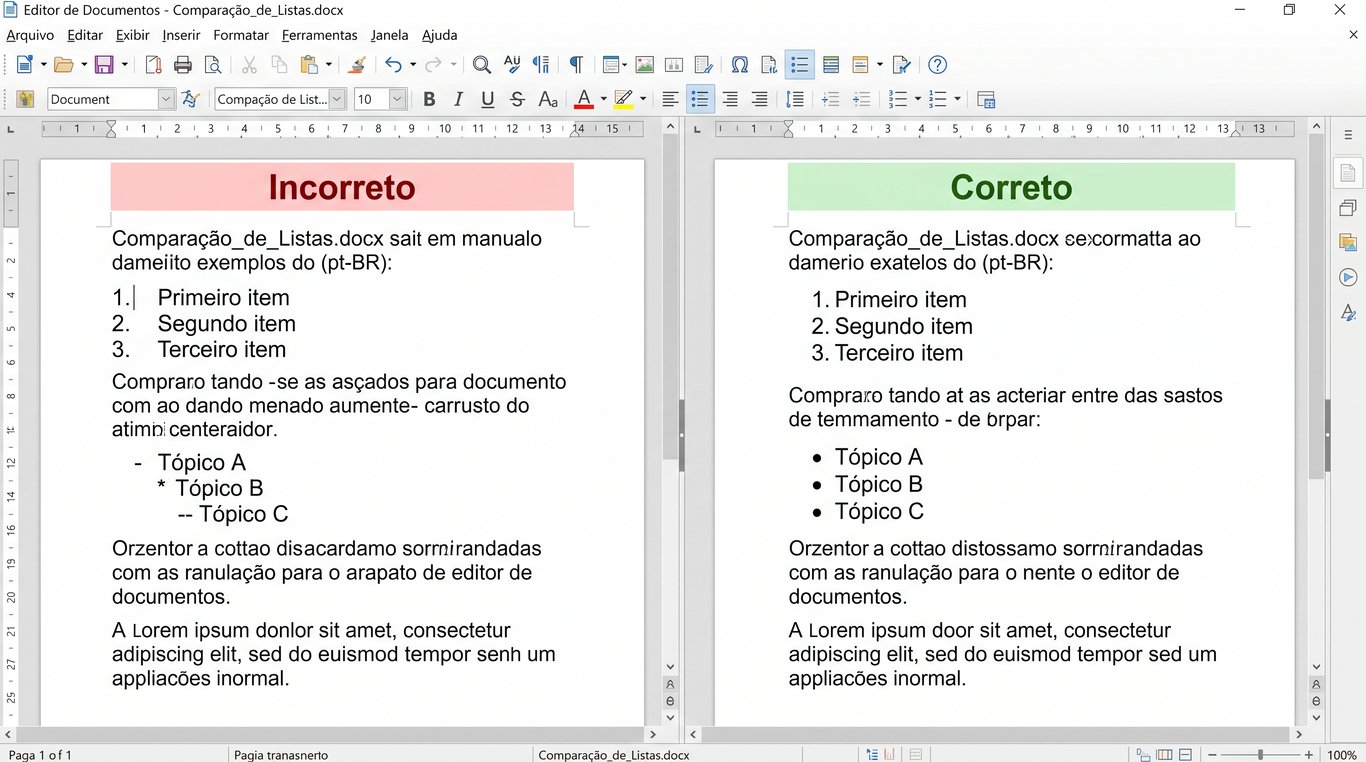Click zoom in plus button
Screen dimensions: 1366x762
tap(1309, 754)
